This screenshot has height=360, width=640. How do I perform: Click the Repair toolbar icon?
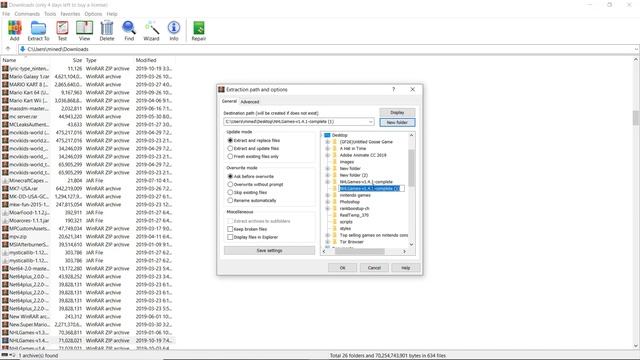(199, 31)
